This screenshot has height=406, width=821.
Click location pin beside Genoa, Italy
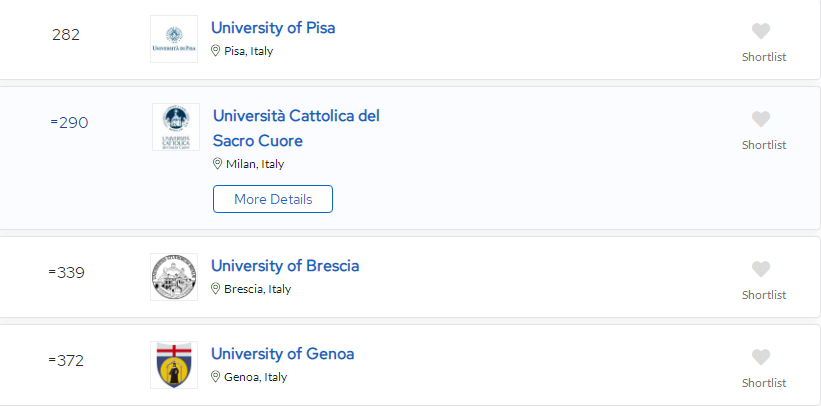(215, 377)
